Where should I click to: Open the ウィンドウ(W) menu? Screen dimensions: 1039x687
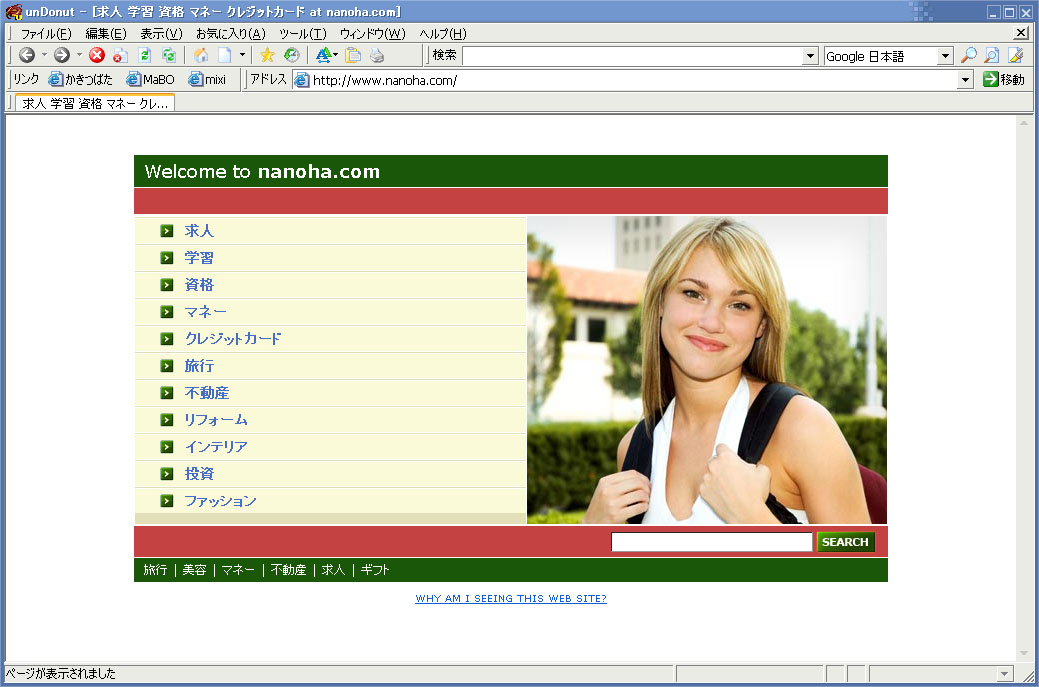372,34
